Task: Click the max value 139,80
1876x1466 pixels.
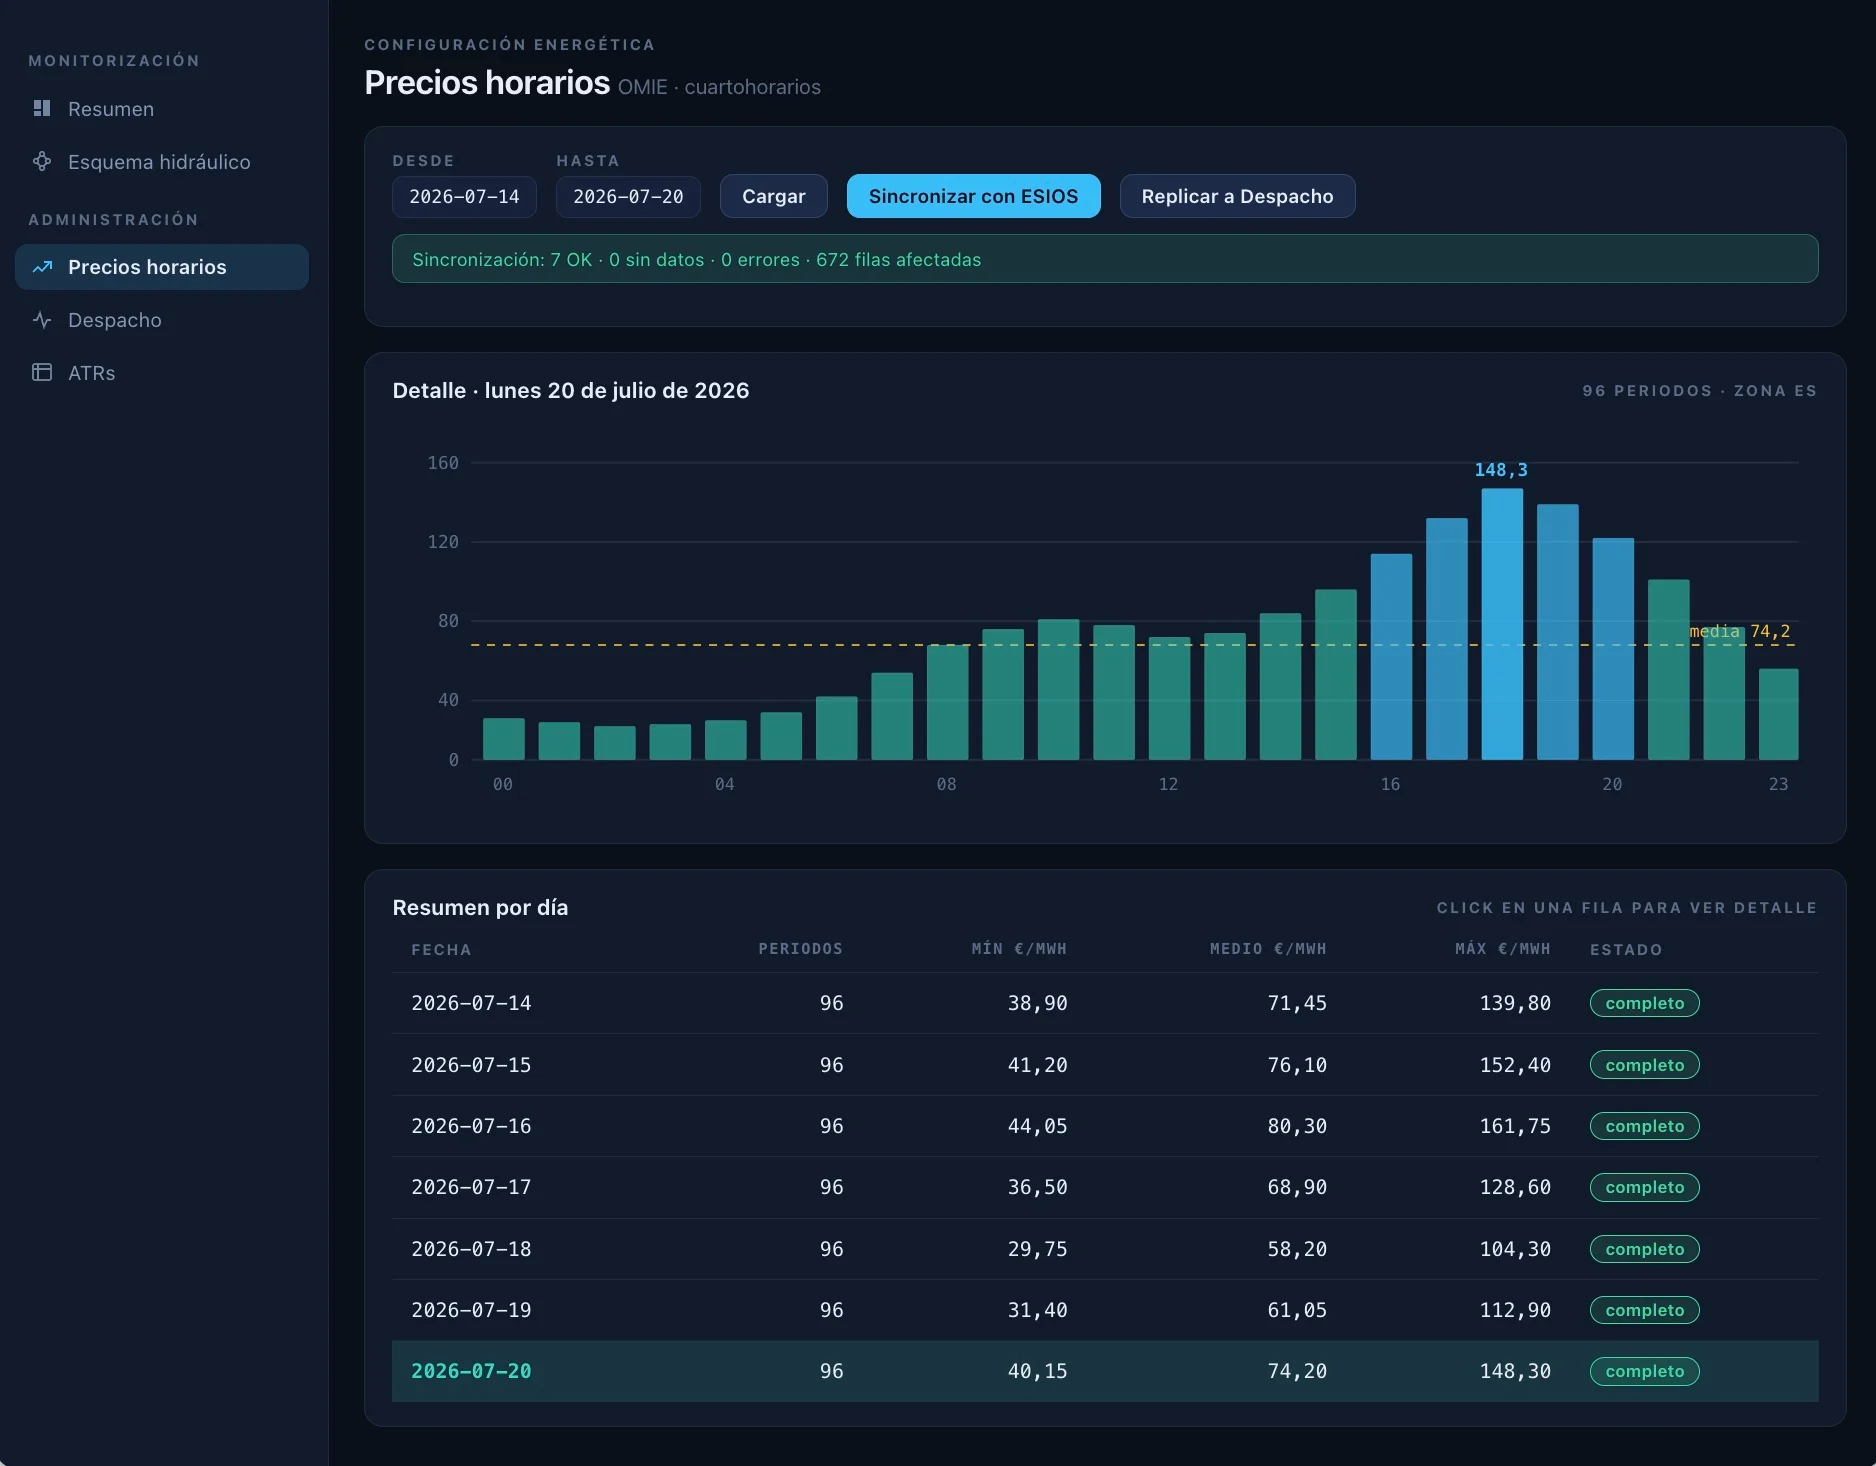Action: [x=1515, y=1003]
